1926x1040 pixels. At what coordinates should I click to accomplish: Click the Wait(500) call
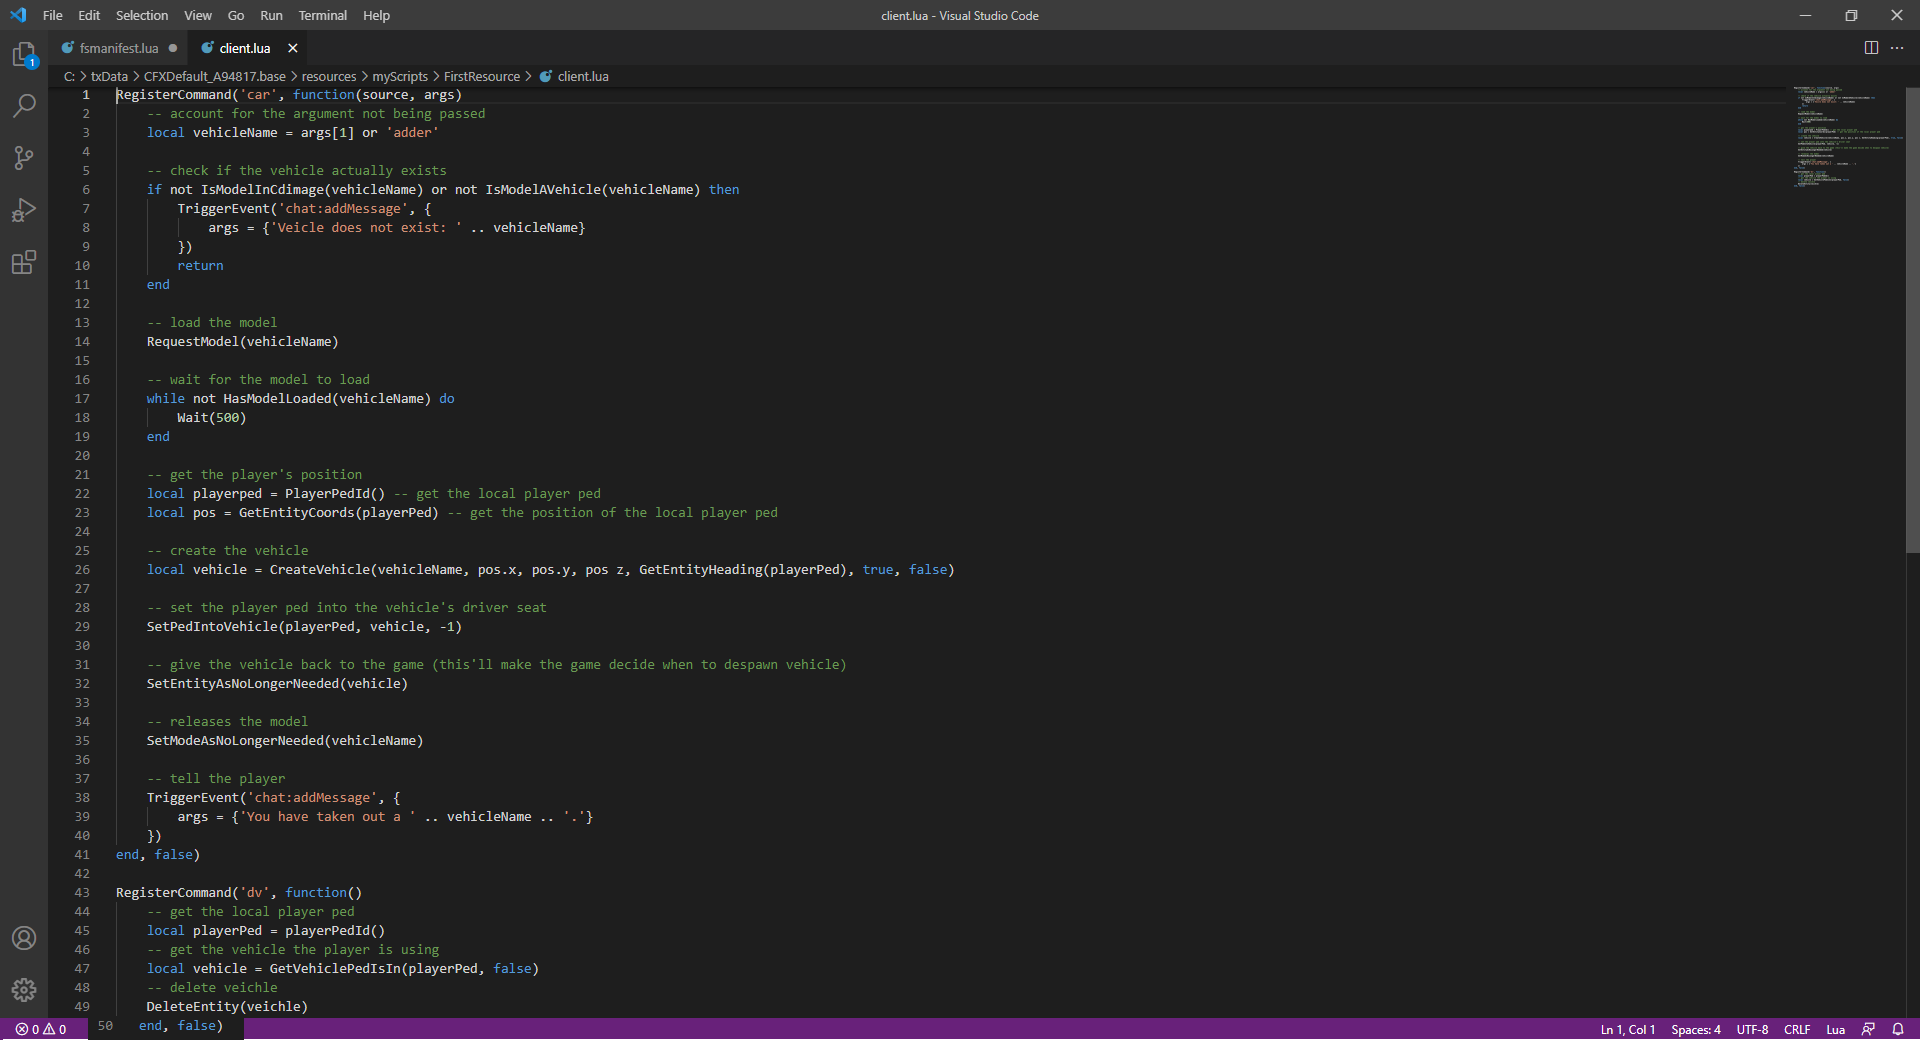212,417
